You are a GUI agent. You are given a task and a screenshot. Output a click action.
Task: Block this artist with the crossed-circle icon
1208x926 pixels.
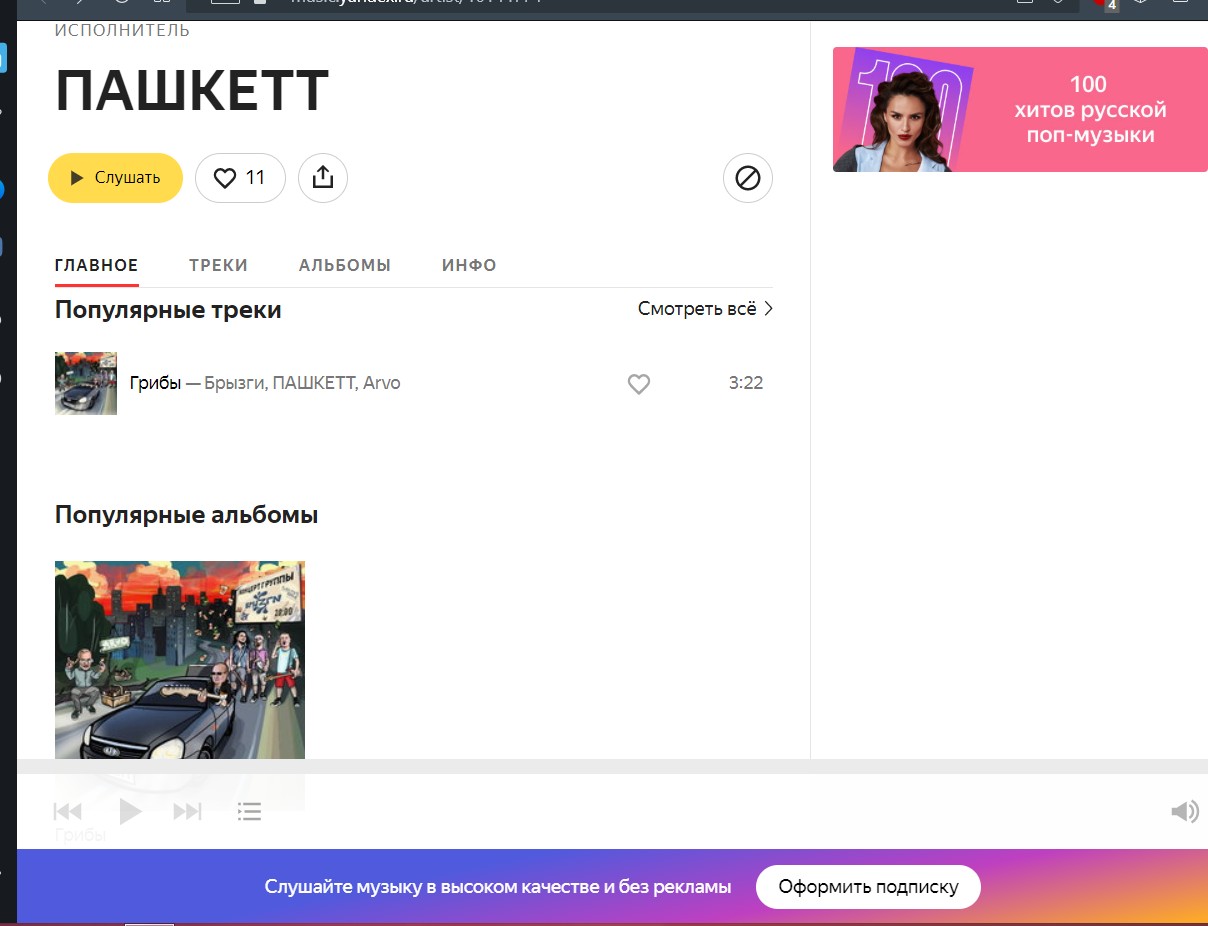coord(748,178)
